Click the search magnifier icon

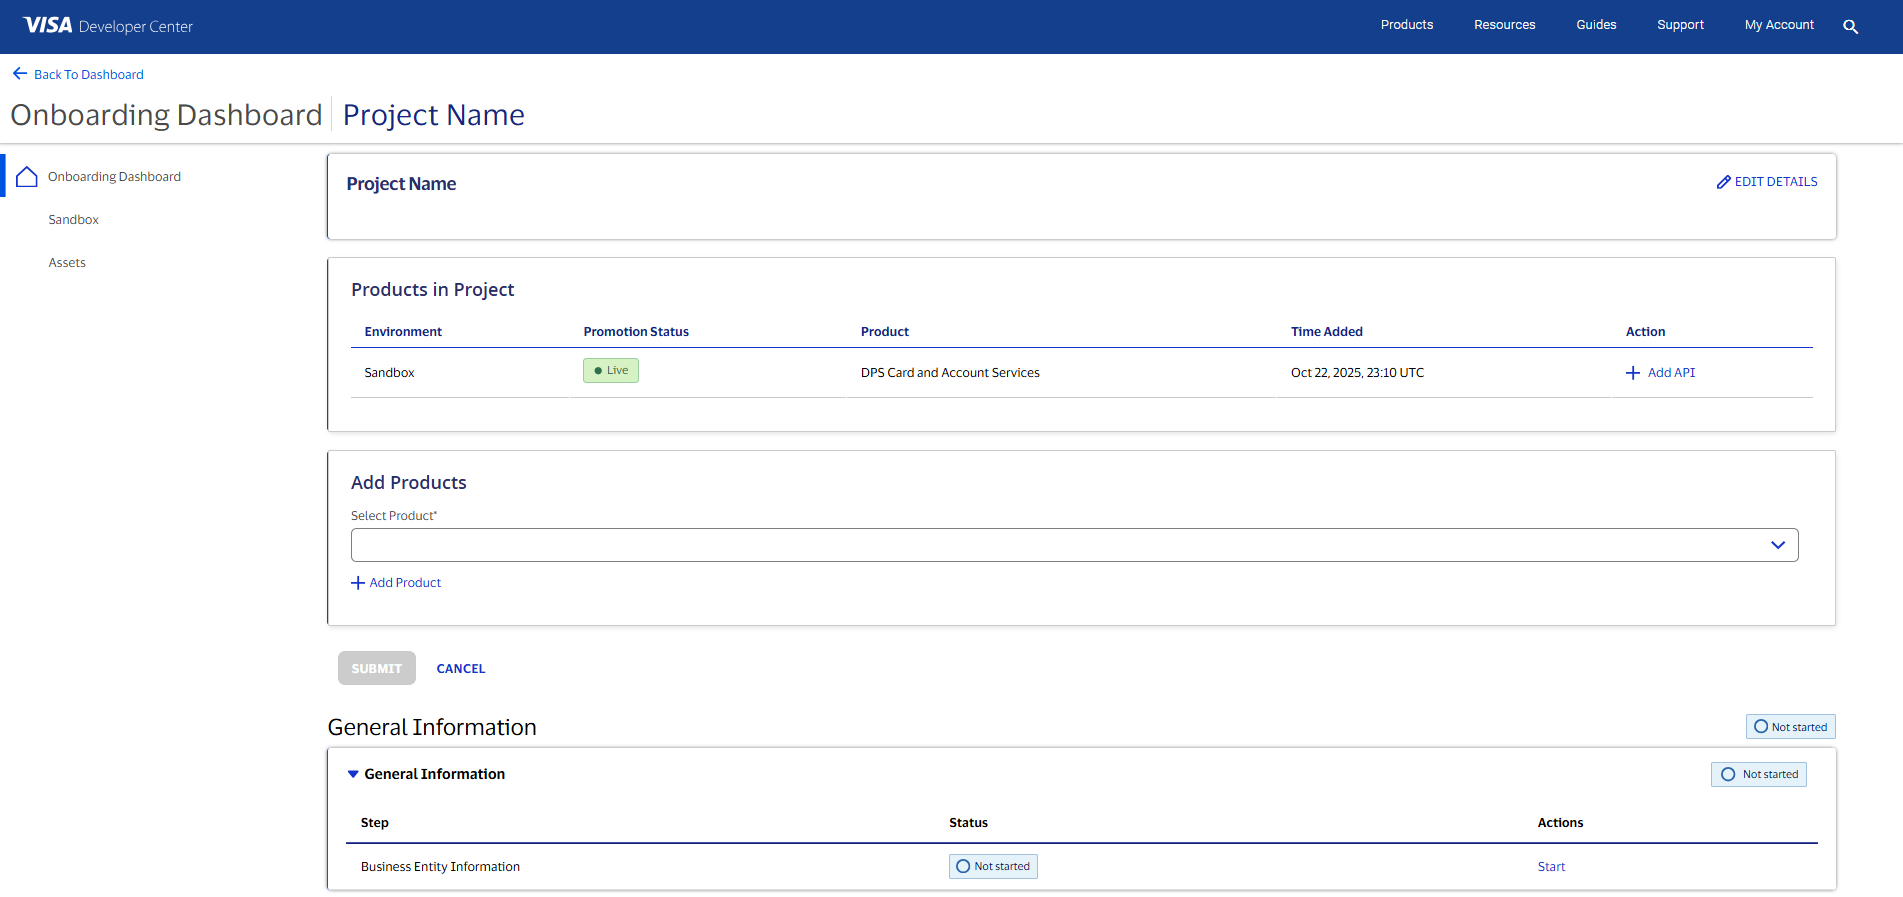(1850, 27)
